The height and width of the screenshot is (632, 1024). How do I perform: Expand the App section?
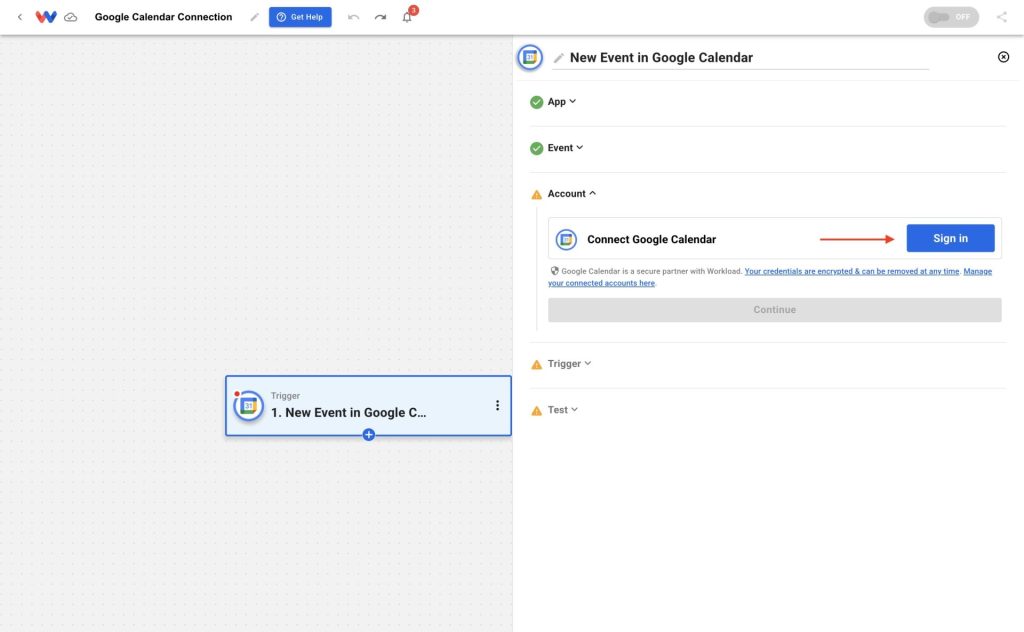coord(562,102)
